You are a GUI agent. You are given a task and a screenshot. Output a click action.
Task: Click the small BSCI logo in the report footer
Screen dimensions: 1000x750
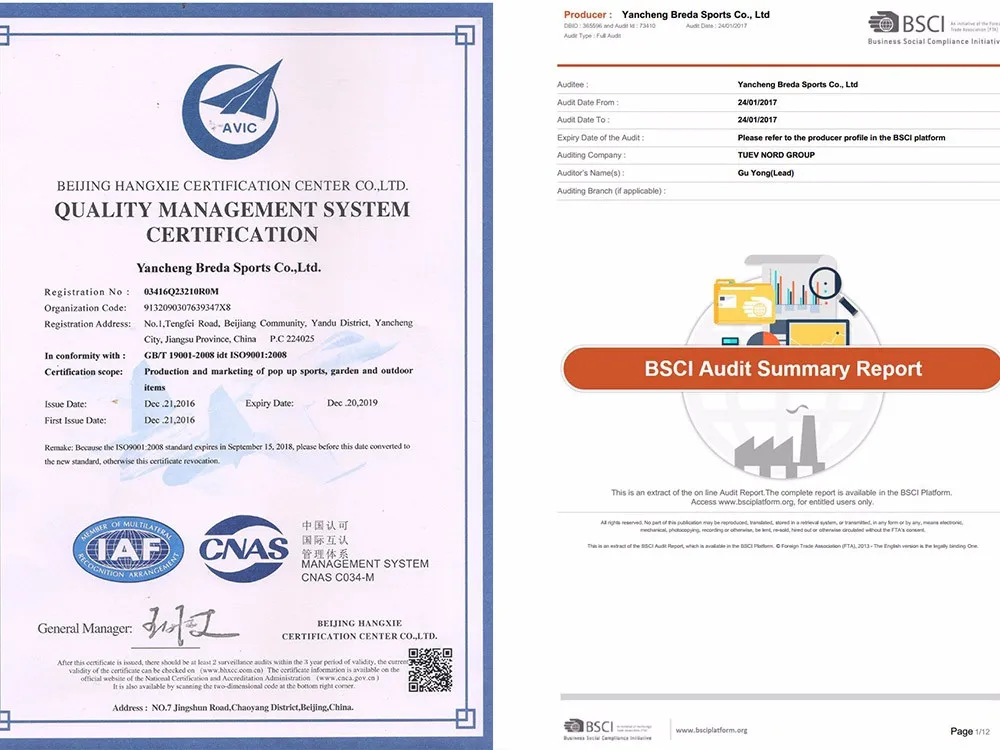point(607,730)
